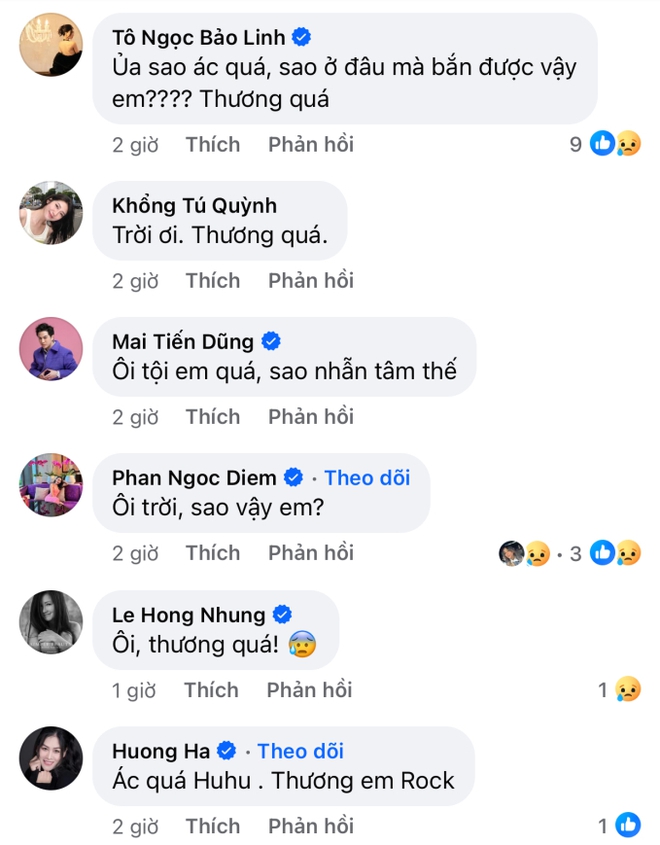
Task: Reply to Khổng Tú Quỳnh's comment
Action: 311,281
